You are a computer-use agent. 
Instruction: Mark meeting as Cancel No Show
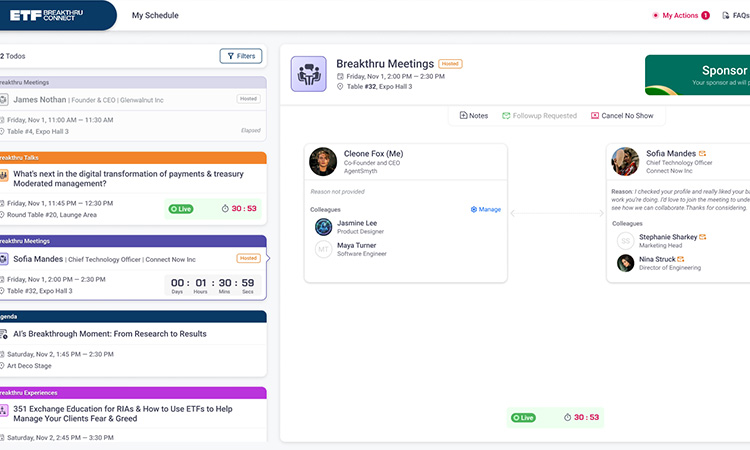621,116
